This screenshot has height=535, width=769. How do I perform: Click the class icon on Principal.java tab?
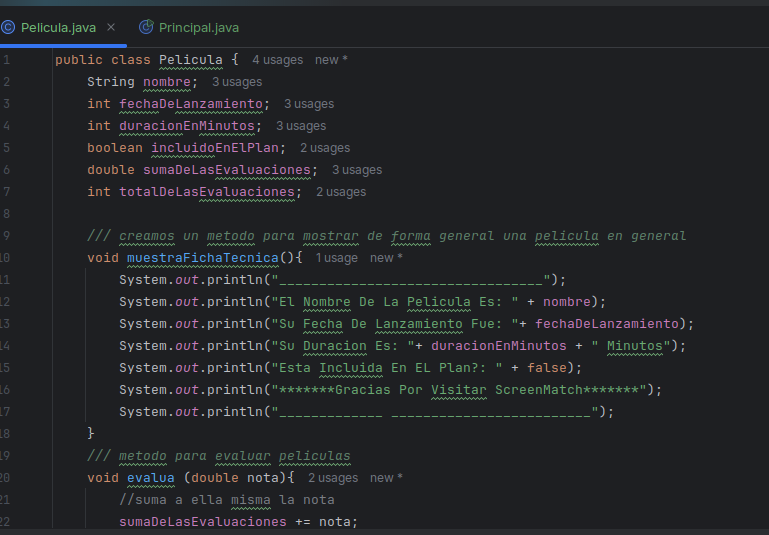pos(146,28)
